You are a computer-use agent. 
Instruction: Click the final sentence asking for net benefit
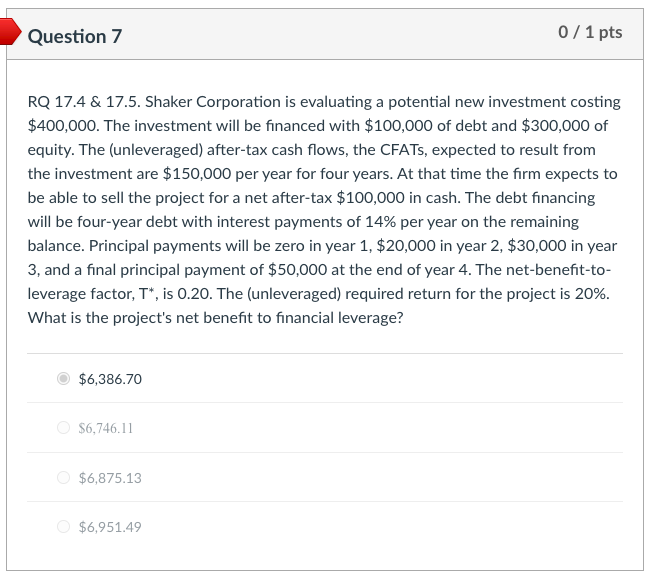[216, 318]
